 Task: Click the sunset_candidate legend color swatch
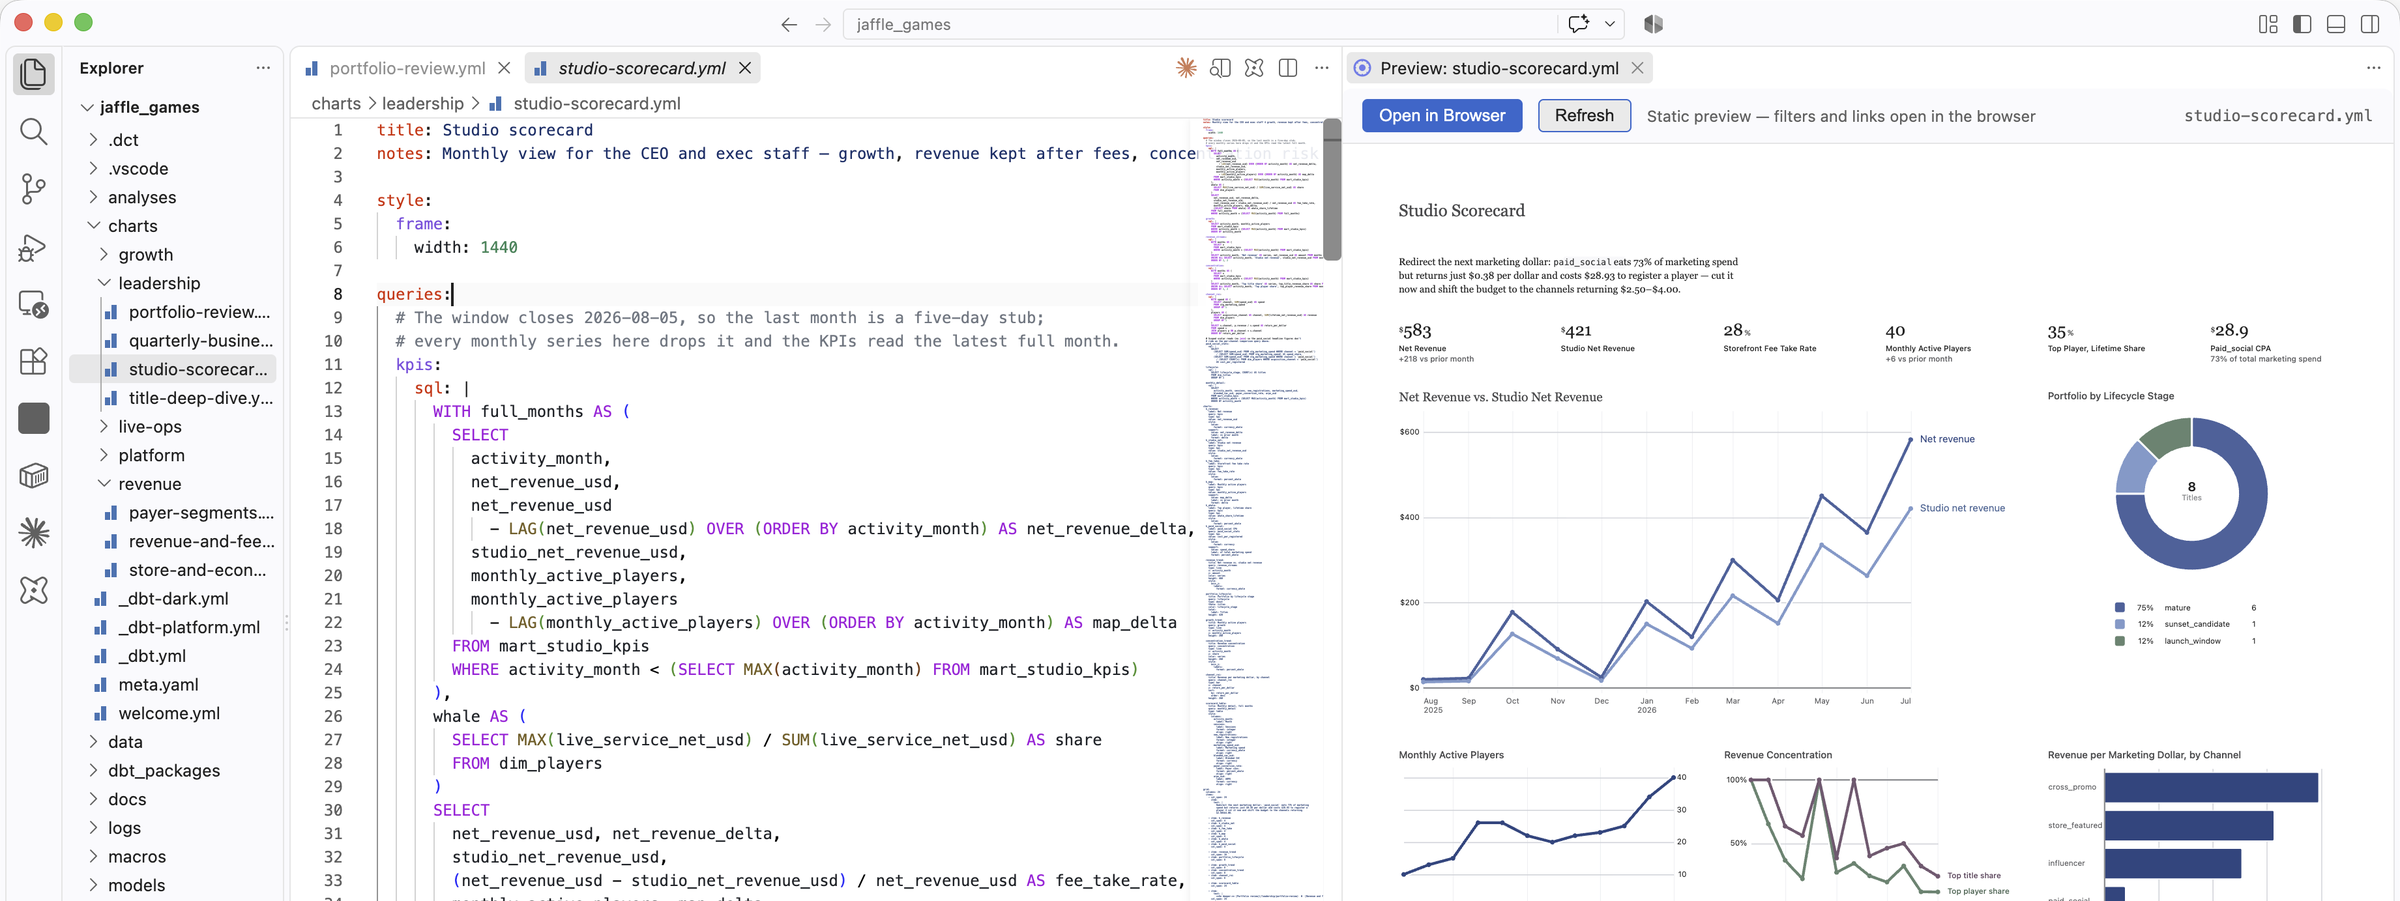coord(2120,624)
